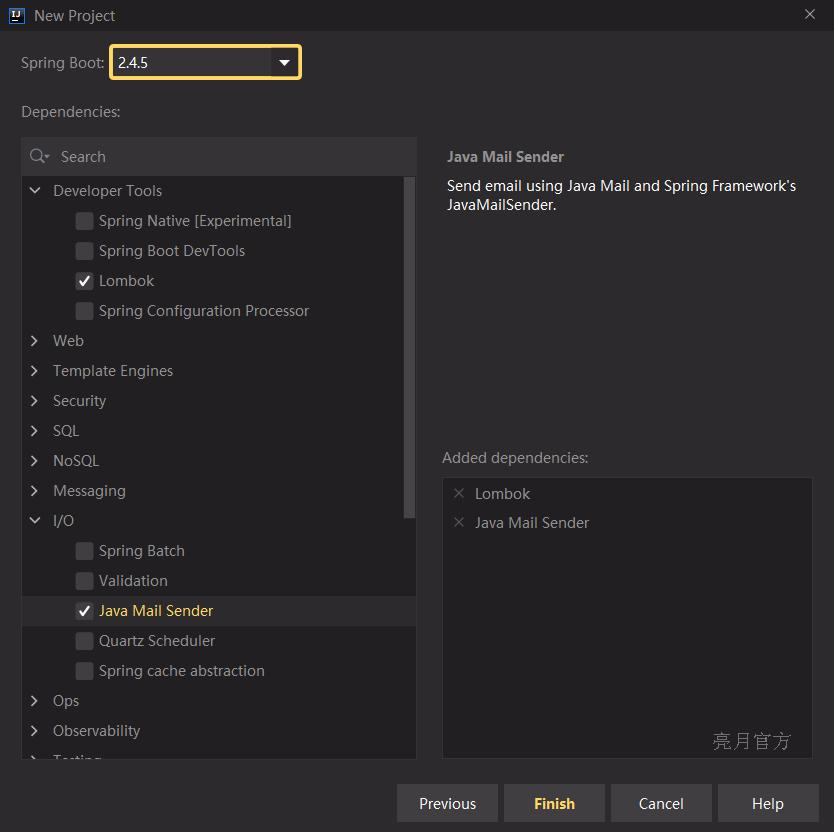The height and width of the screenshot is (832, 834).
Task: Collapse the Developer Tools group
Action: click(x=35, y=190)
